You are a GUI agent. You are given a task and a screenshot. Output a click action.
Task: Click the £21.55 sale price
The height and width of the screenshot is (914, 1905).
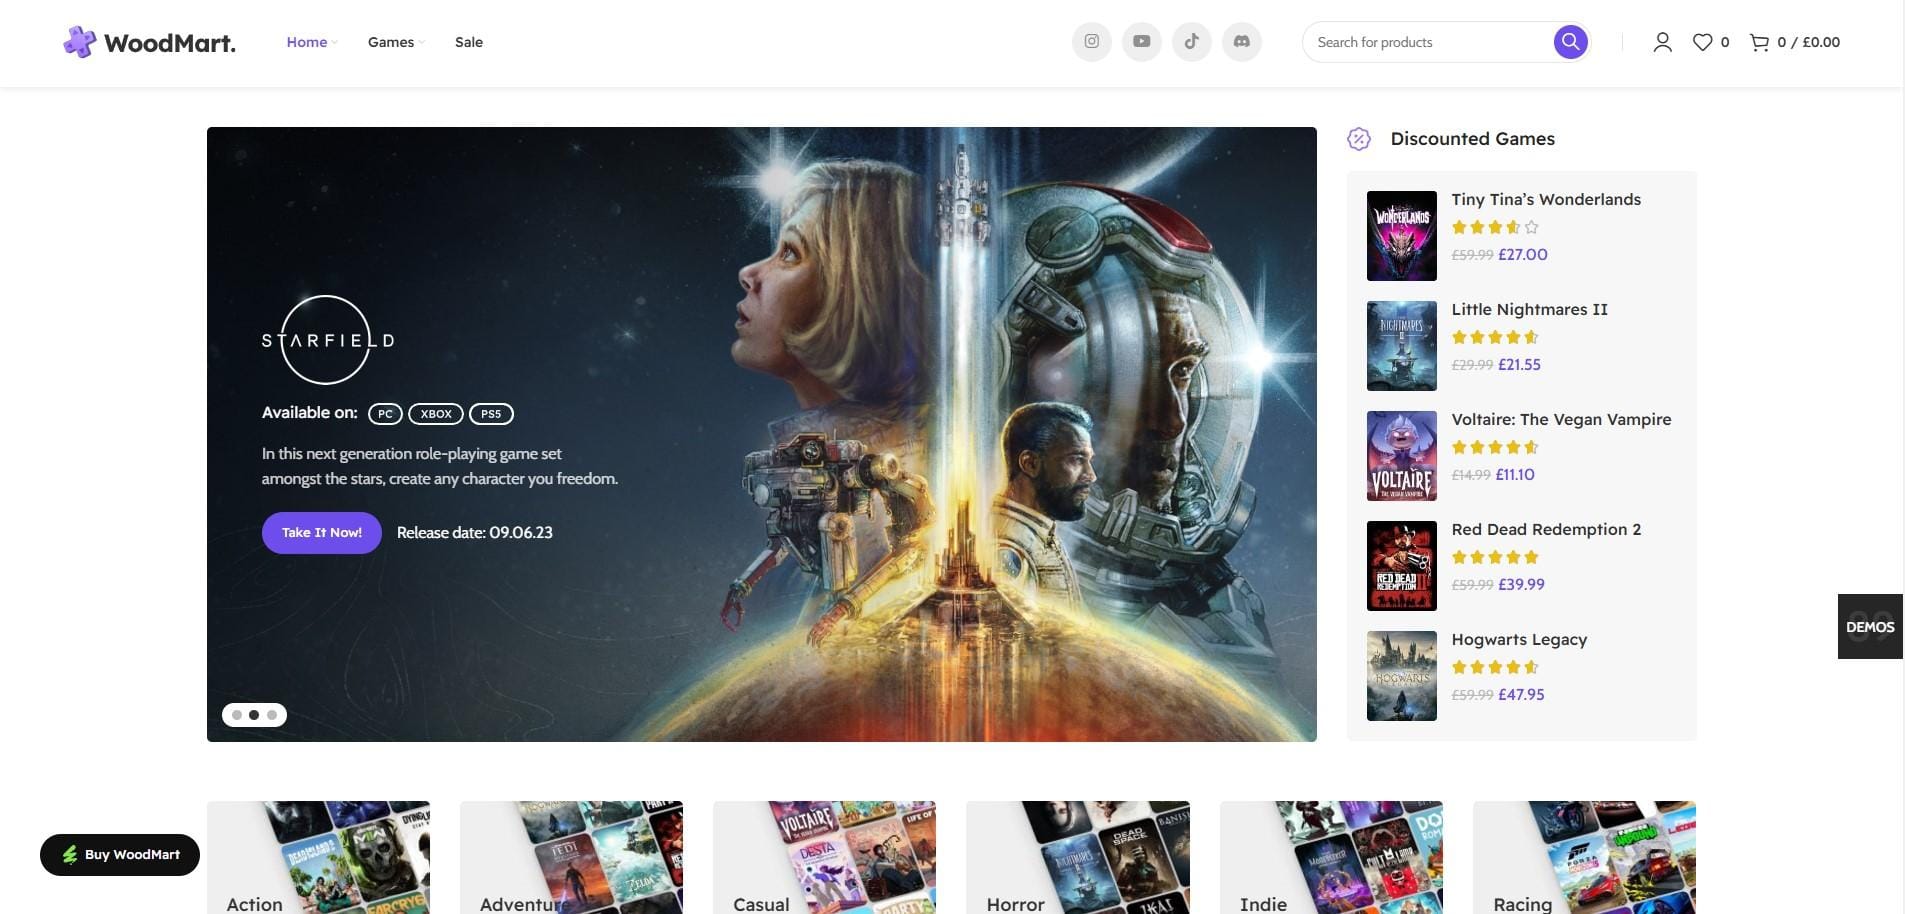pyautogui.click(x=1519, y=365)
